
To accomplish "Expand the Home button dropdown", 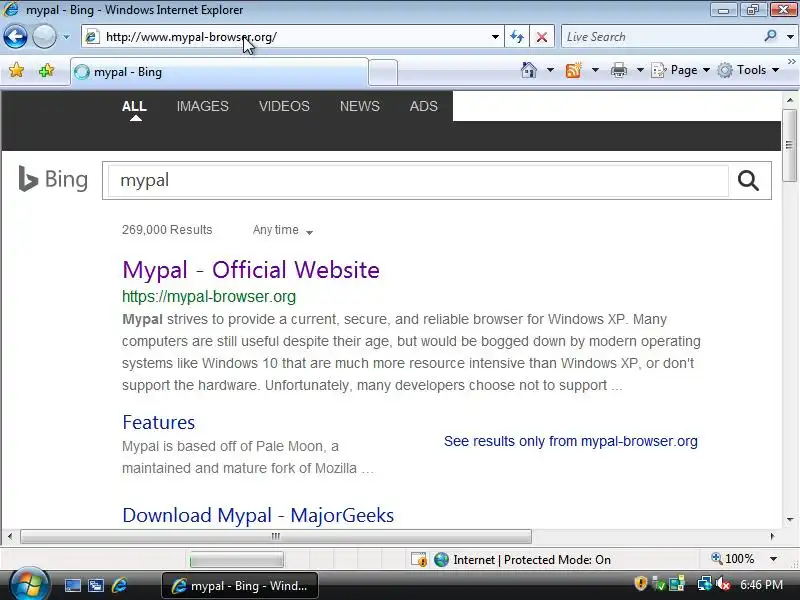I will (x=550, y=70).
